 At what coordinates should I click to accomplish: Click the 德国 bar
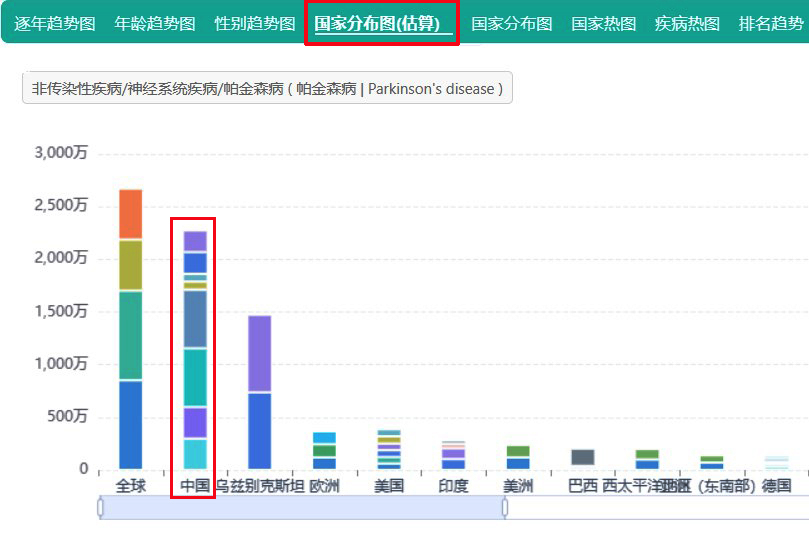tap(776, 462)
